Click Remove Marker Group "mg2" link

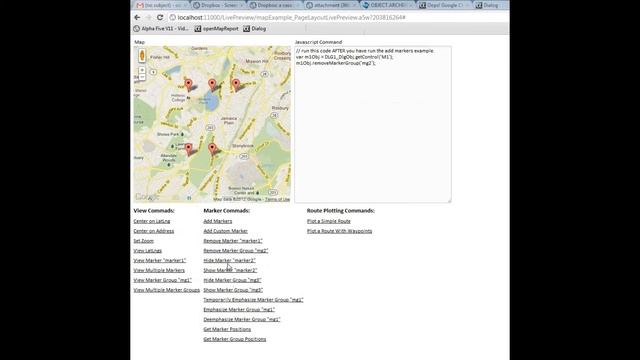(x=236, y=251)
